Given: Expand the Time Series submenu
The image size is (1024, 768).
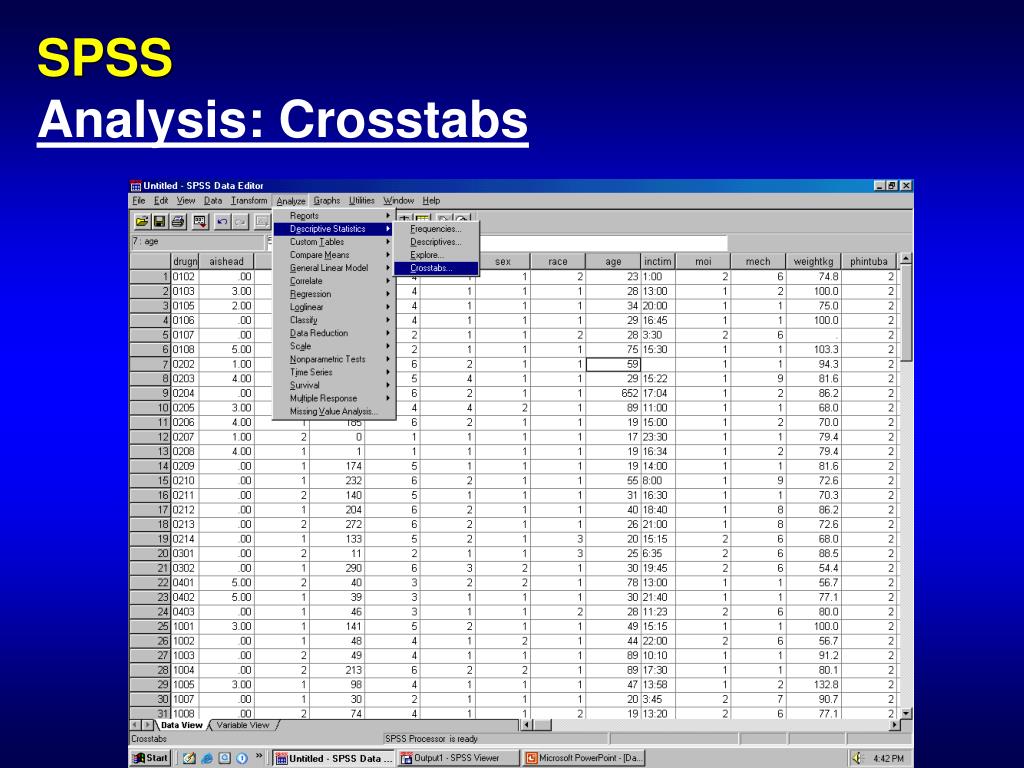Looking at the screenshot, I should [x=334, y=372].
